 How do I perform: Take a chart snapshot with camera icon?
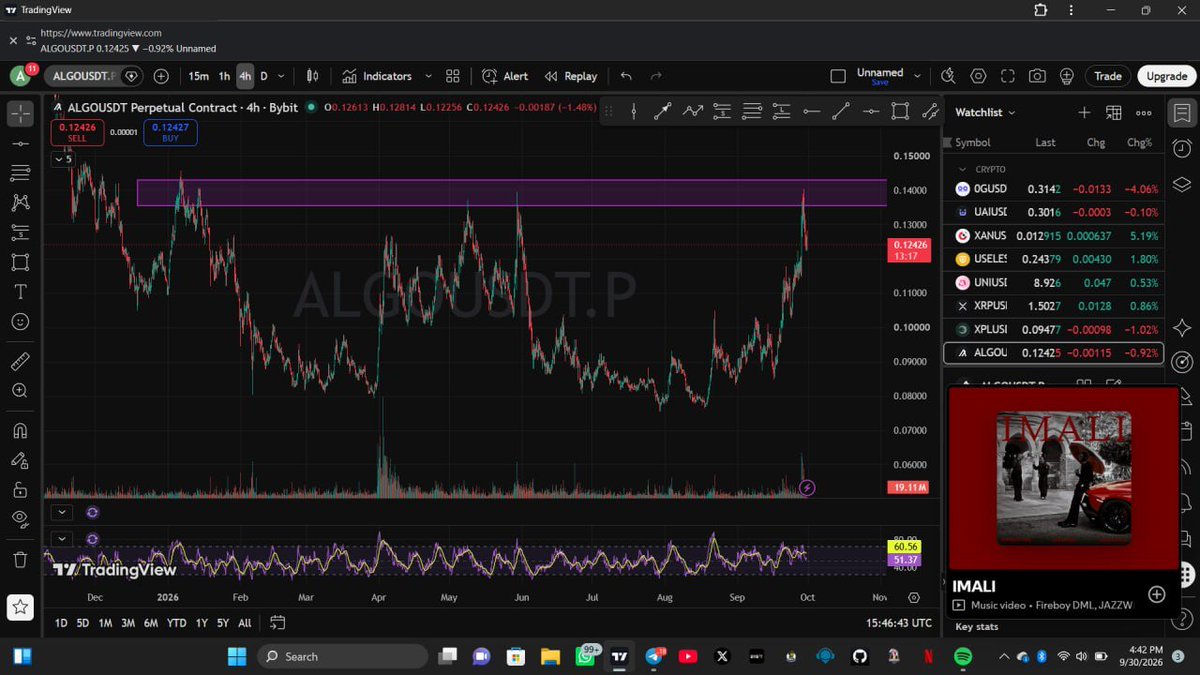click(1038, 76)
